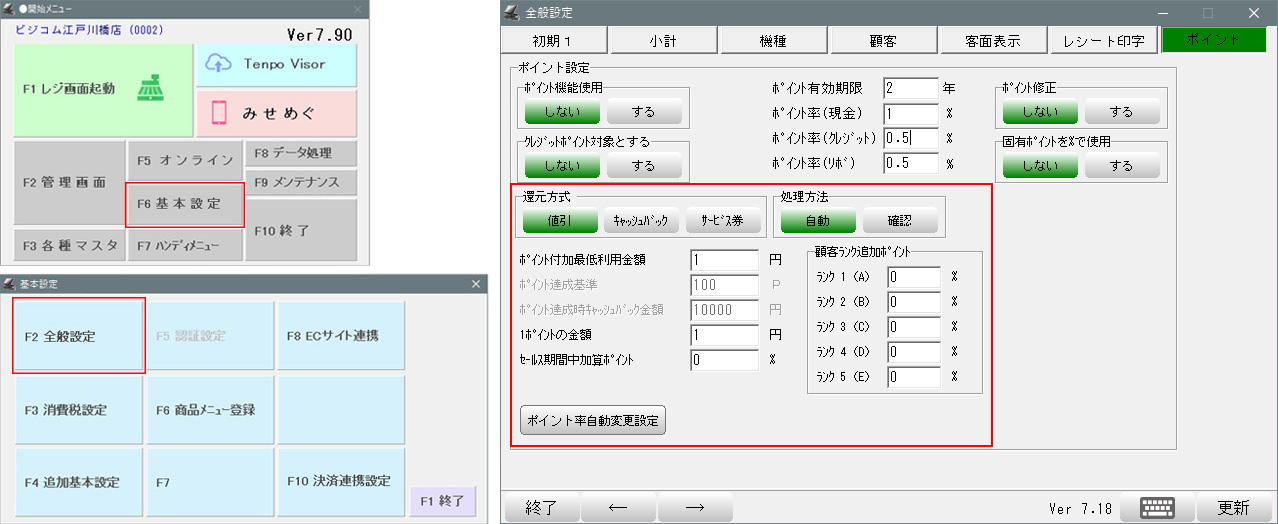Click the ランク5 (E) percent field
This screenshot has height=524, width=1278.
(913, 377)
